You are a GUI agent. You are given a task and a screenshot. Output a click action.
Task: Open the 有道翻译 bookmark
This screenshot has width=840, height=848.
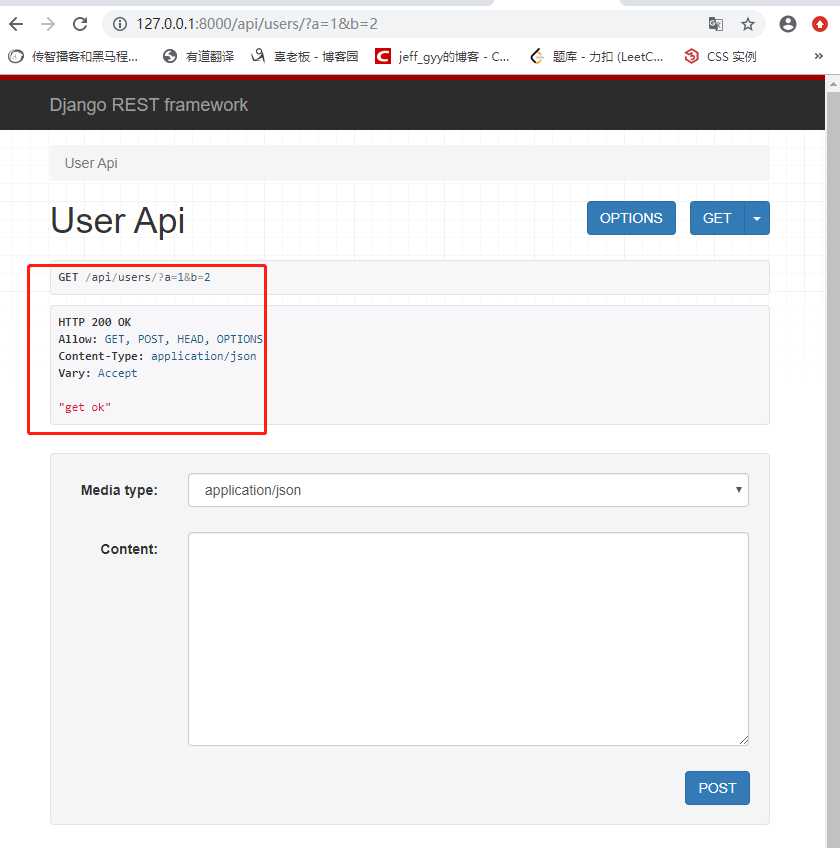pos(199,56)
